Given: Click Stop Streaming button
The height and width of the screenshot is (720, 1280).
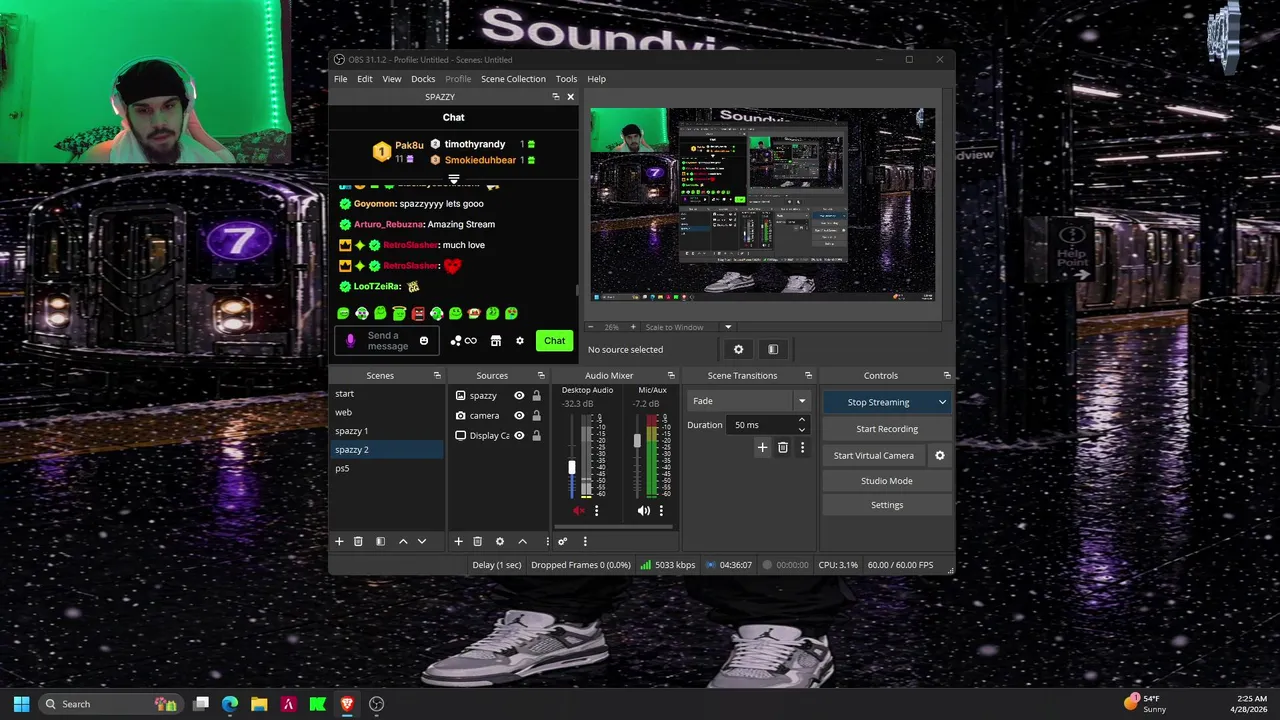Looking at the screenshot, I should point(878,402).
